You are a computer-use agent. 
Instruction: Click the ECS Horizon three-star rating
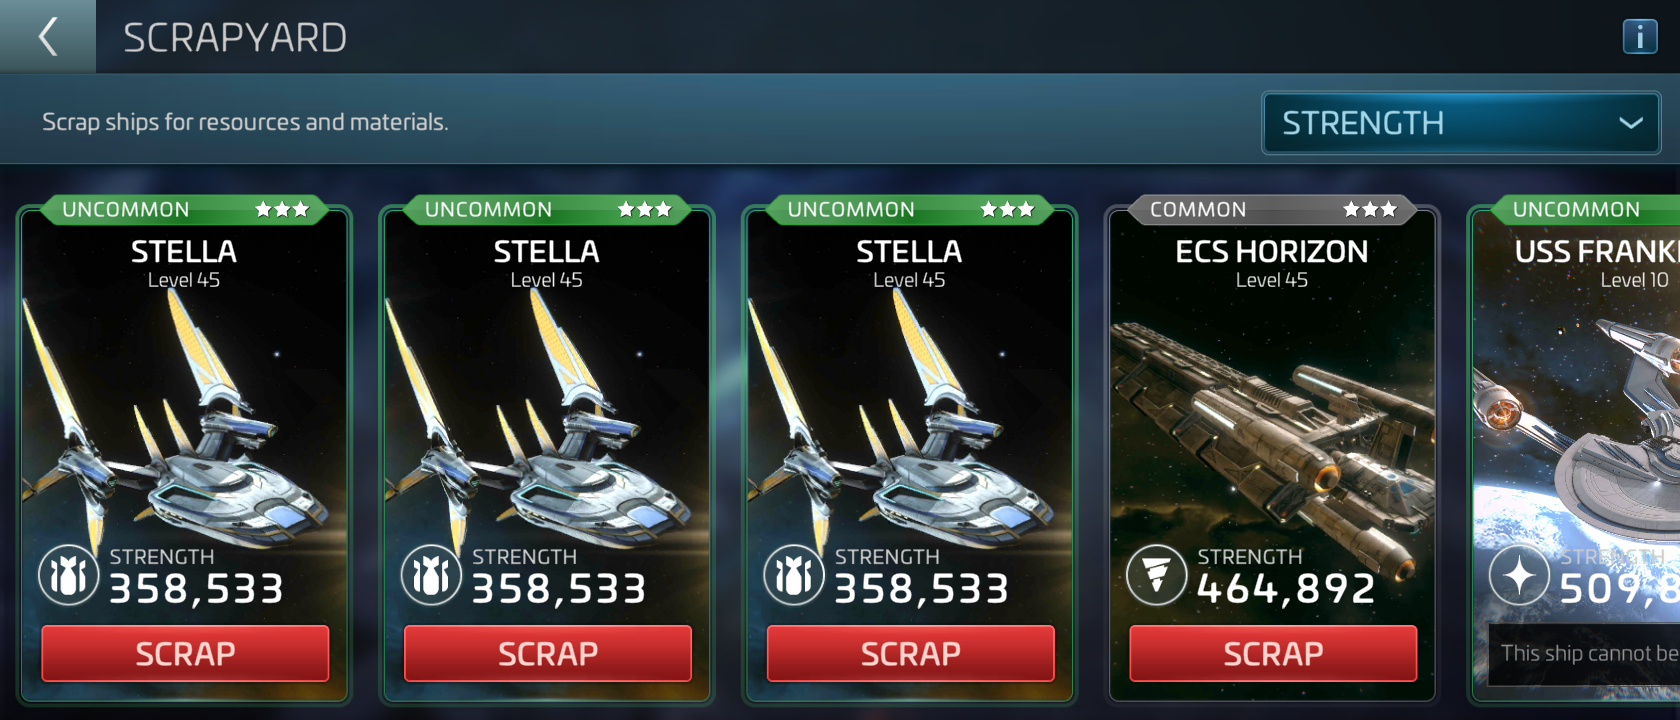(1369, 209)
